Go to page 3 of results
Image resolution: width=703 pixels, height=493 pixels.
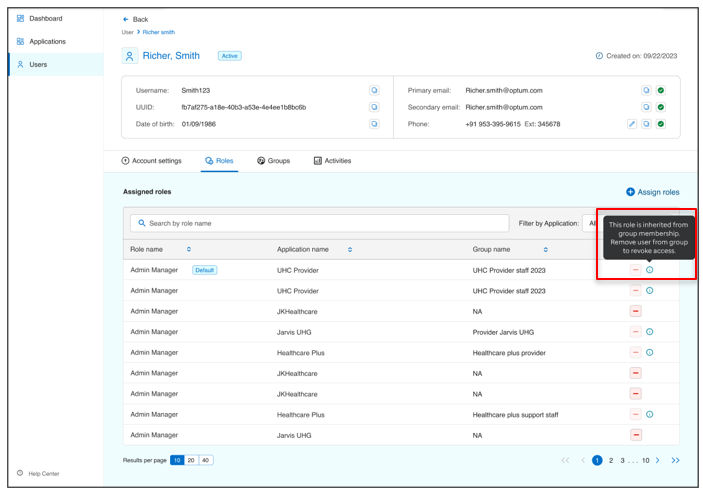(622, 460)
